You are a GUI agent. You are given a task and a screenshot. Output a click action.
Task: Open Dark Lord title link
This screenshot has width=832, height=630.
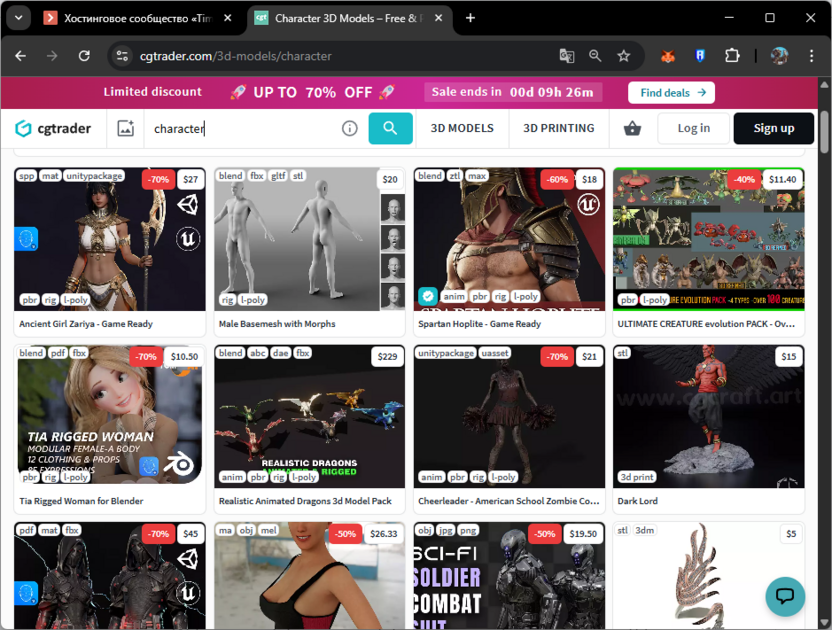[637, 501]
